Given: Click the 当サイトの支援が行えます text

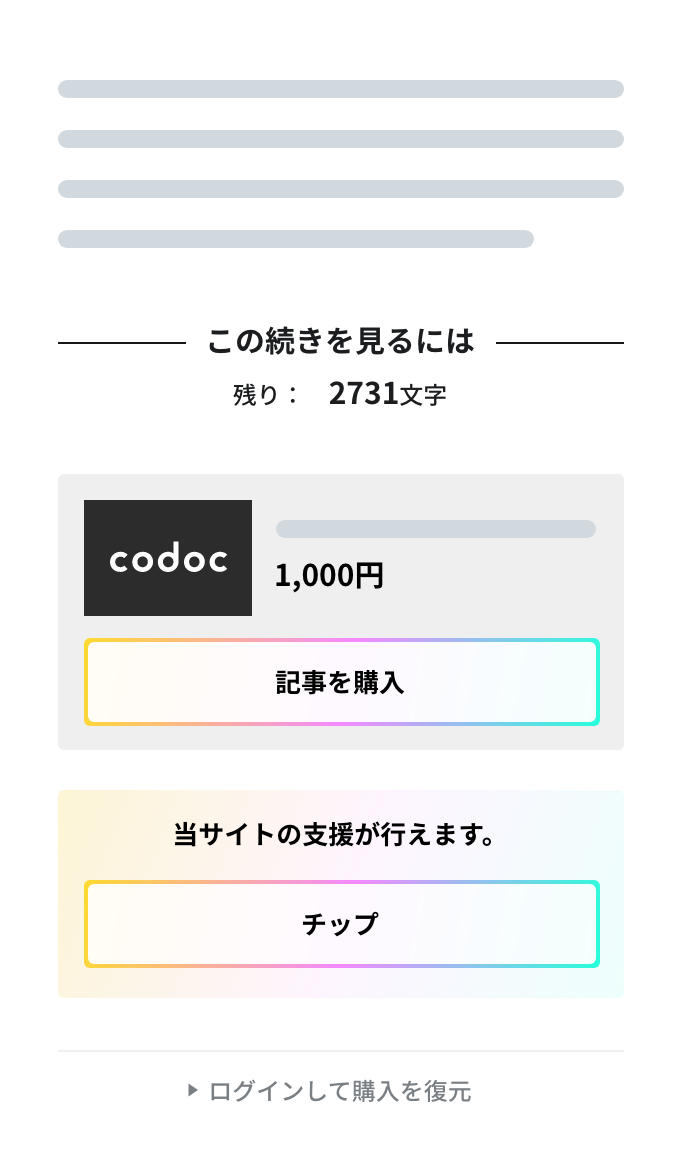Looking at the screenshot, I should [340, 835].
